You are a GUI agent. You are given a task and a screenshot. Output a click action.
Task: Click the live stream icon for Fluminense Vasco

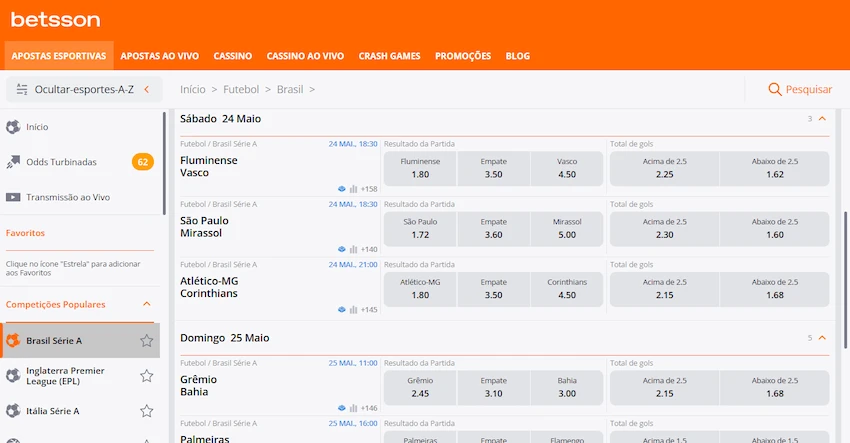pyautogui.click(x=342, y=189)
